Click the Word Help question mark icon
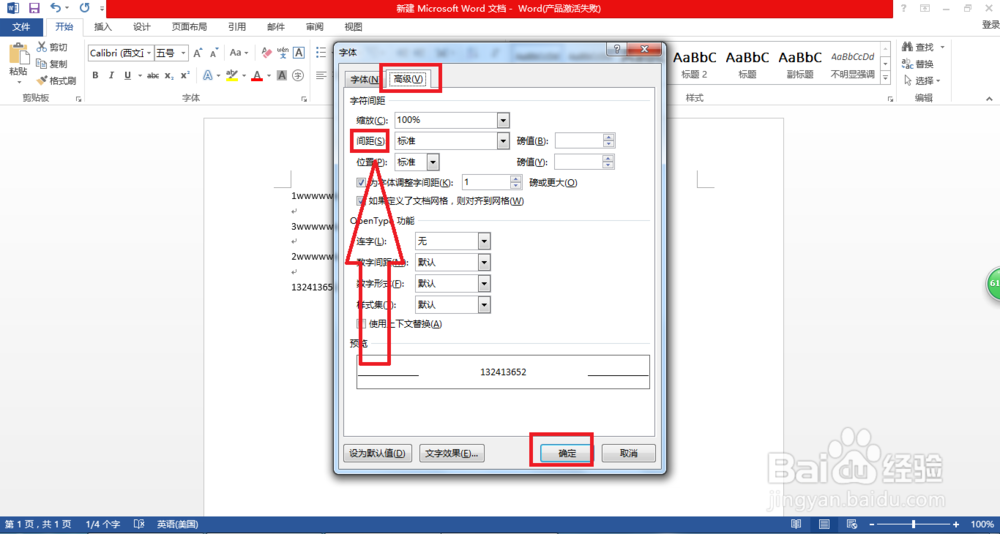1000x534 pixels. tap(903, 8)
